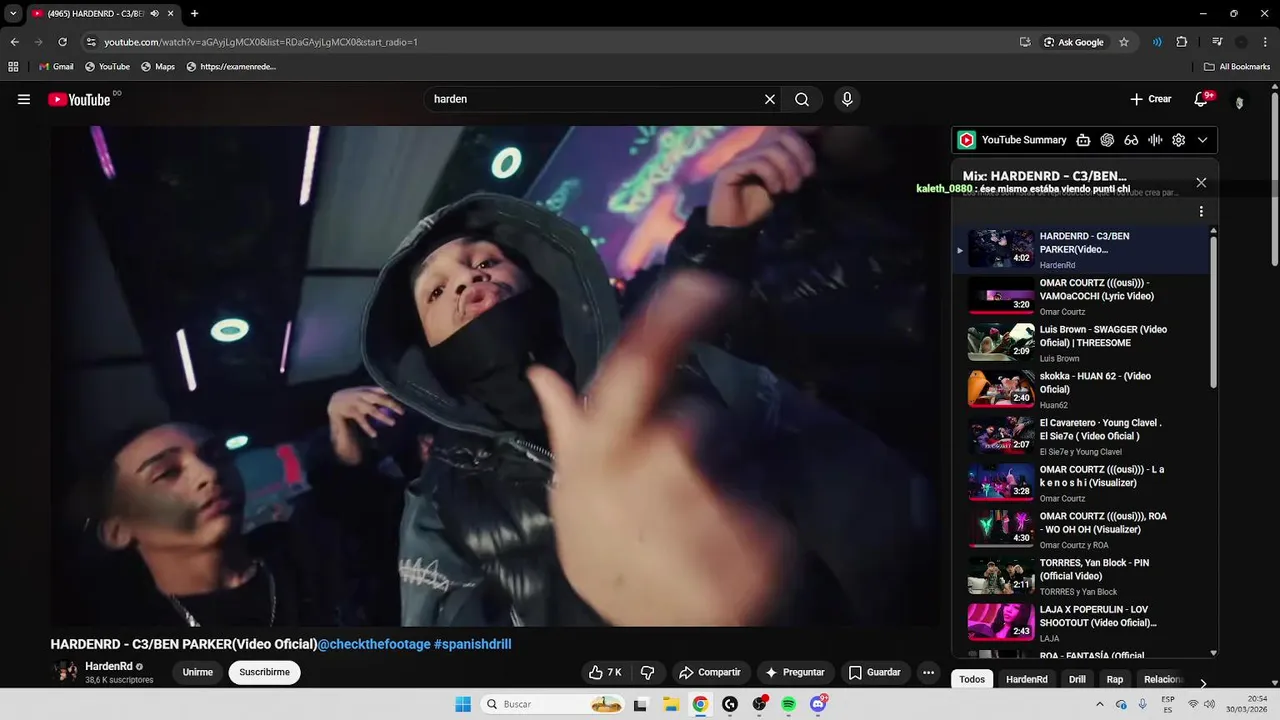Go to YouTube home via the logo
Viewport: 1280px width, 720px height.
pos(79,99)
